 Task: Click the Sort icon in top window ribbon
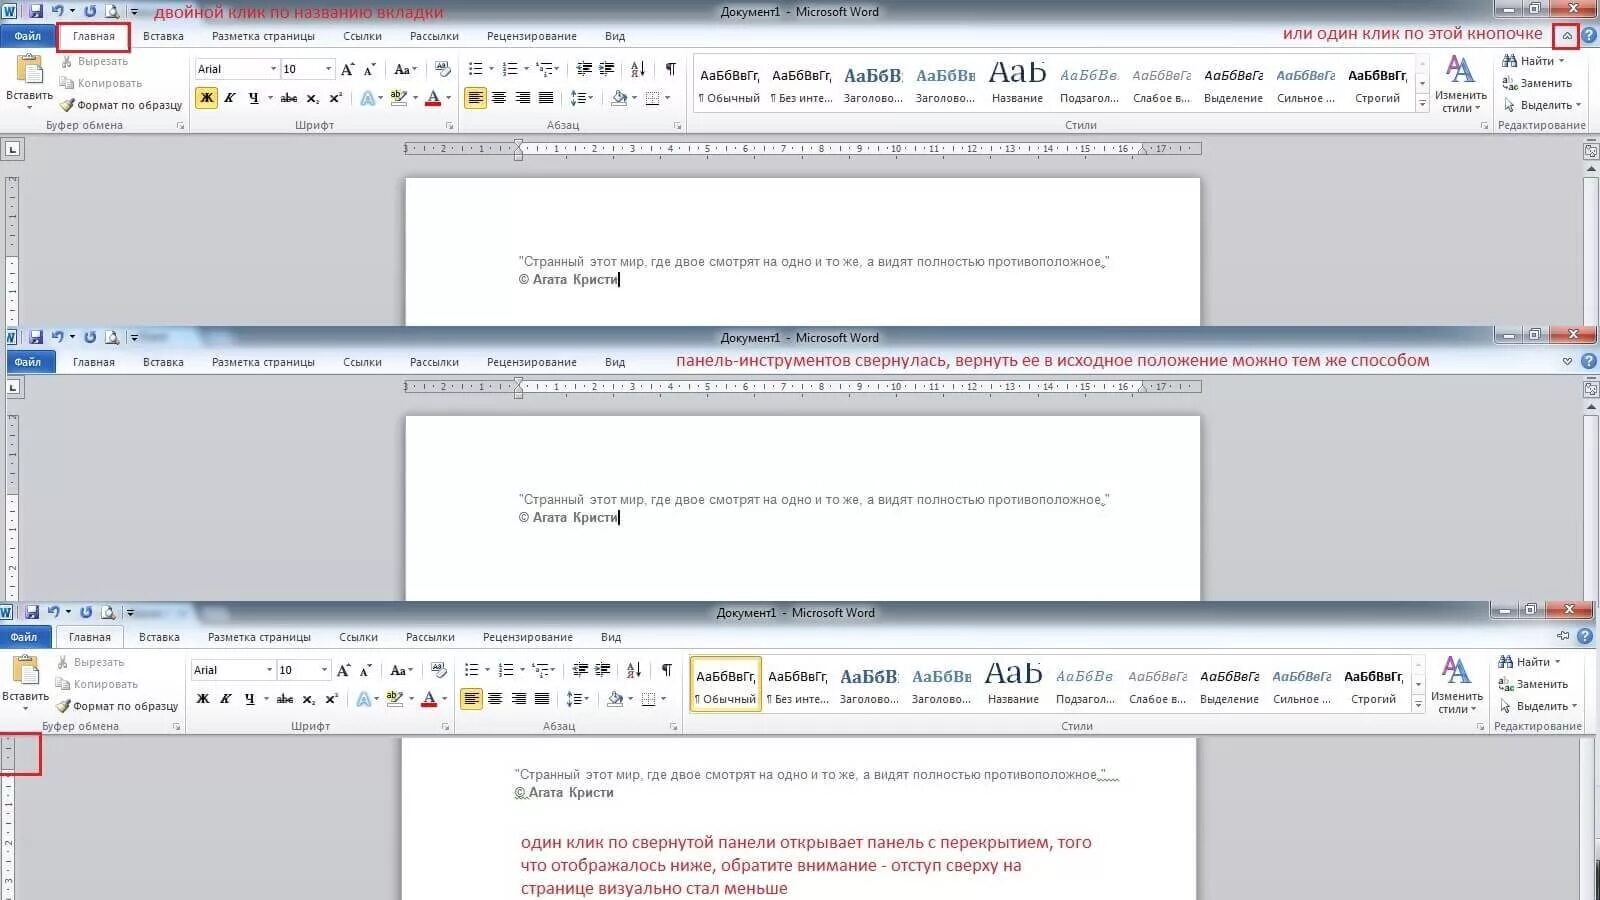tap(637, 69)
